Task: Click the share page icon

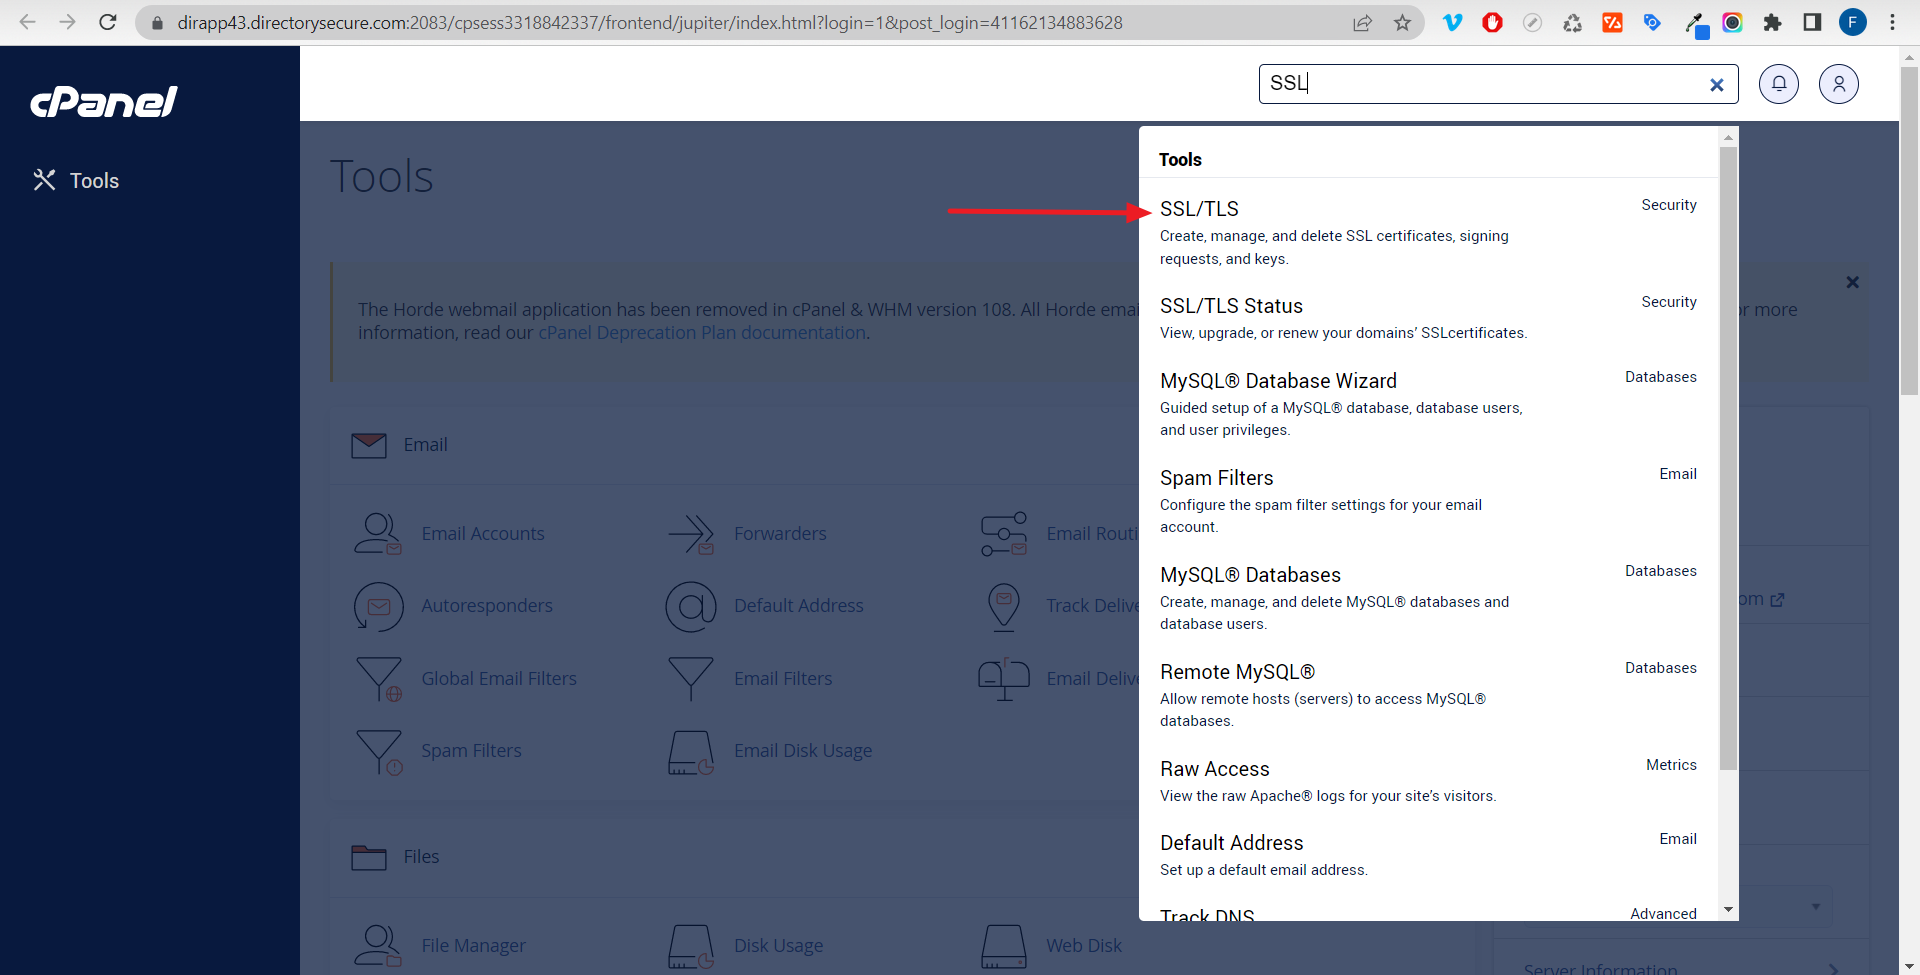Action: click(1362, 22)
